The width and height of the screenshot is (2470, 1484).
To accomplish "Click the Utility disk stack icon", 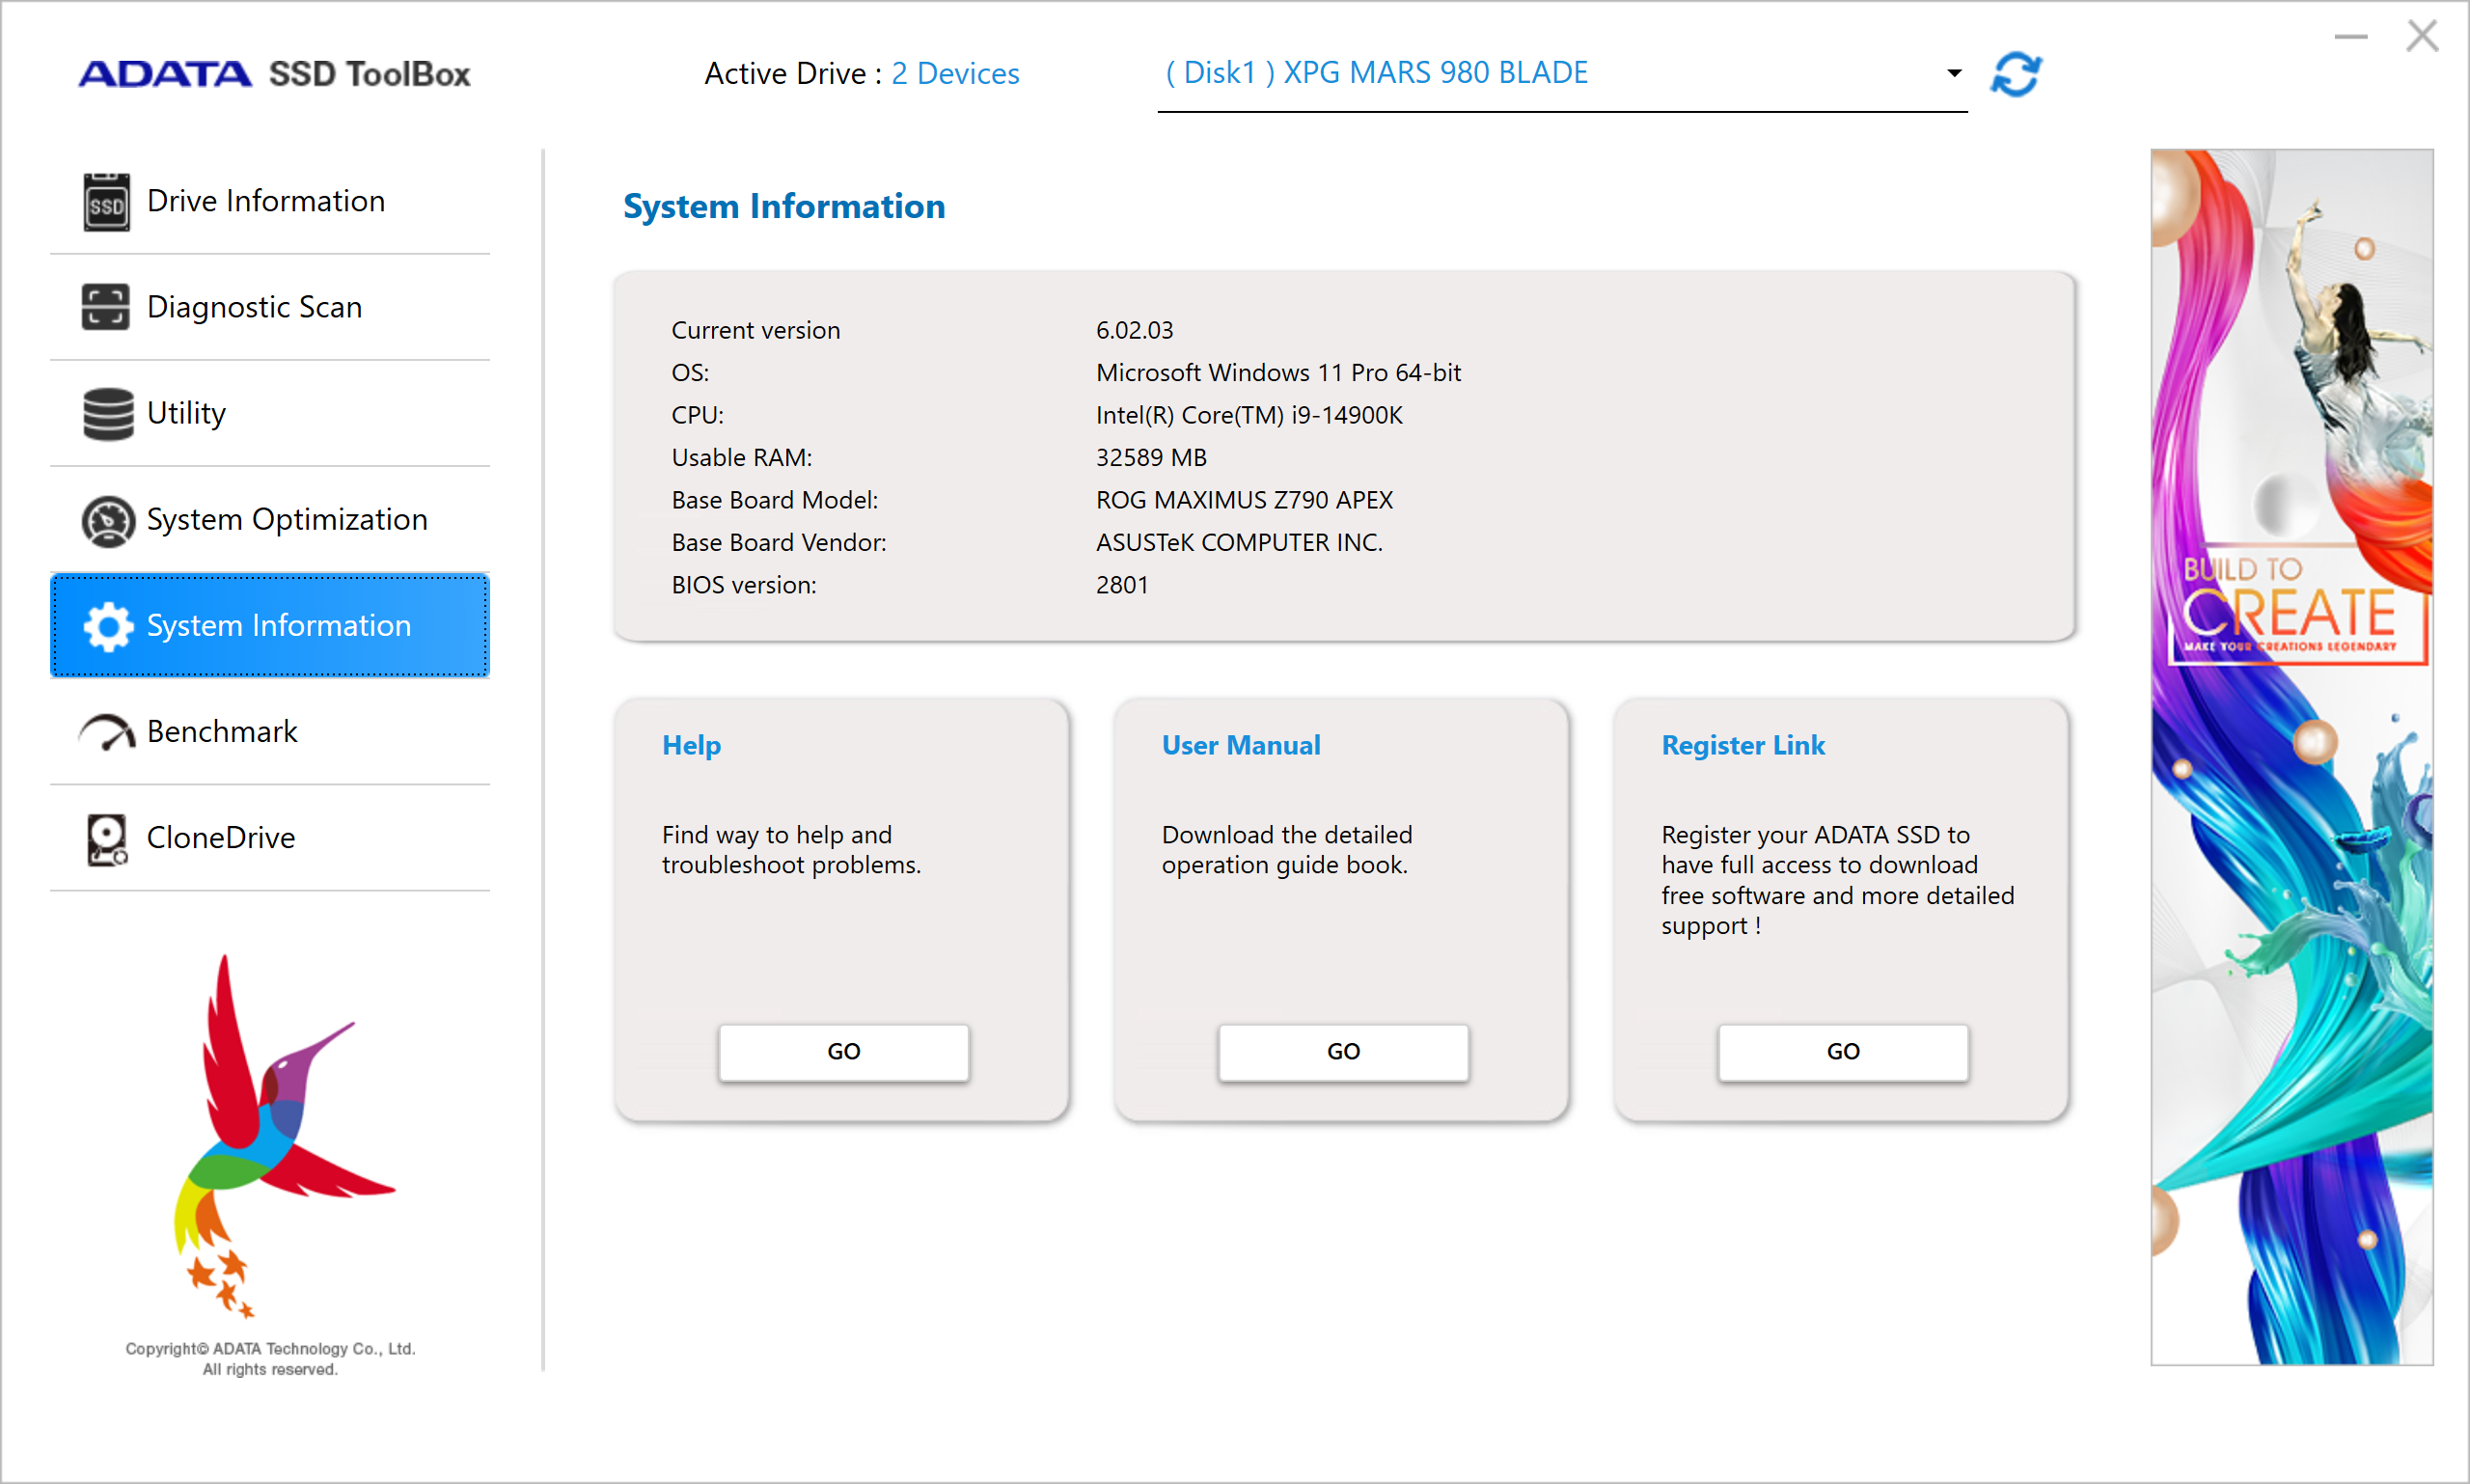I will coord(107,414).
